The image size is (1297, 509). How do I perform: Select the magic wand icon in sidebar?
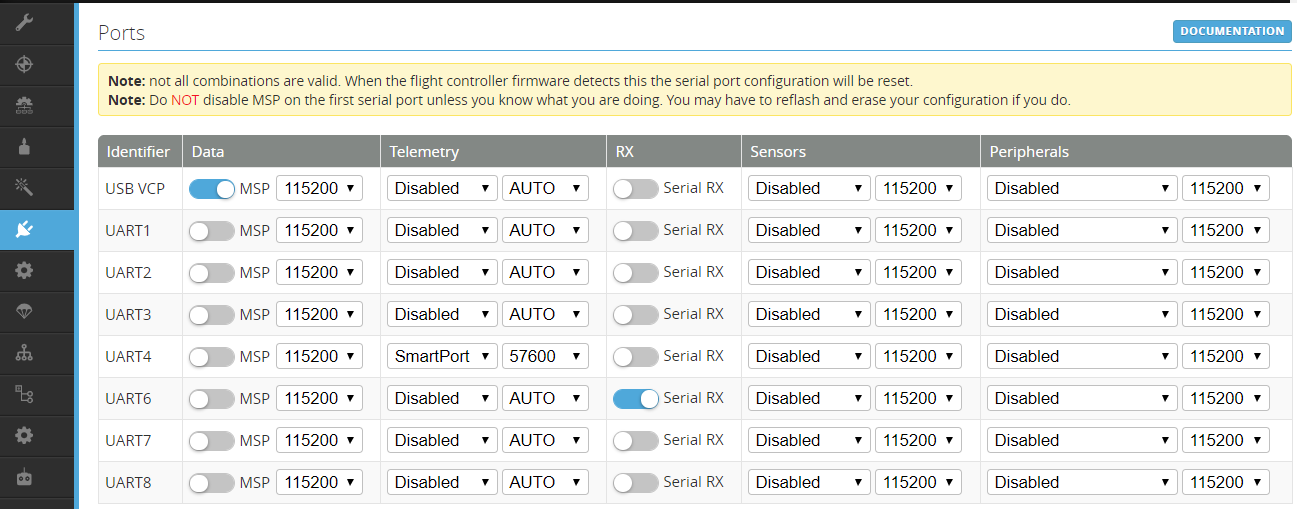coord(25,187)
